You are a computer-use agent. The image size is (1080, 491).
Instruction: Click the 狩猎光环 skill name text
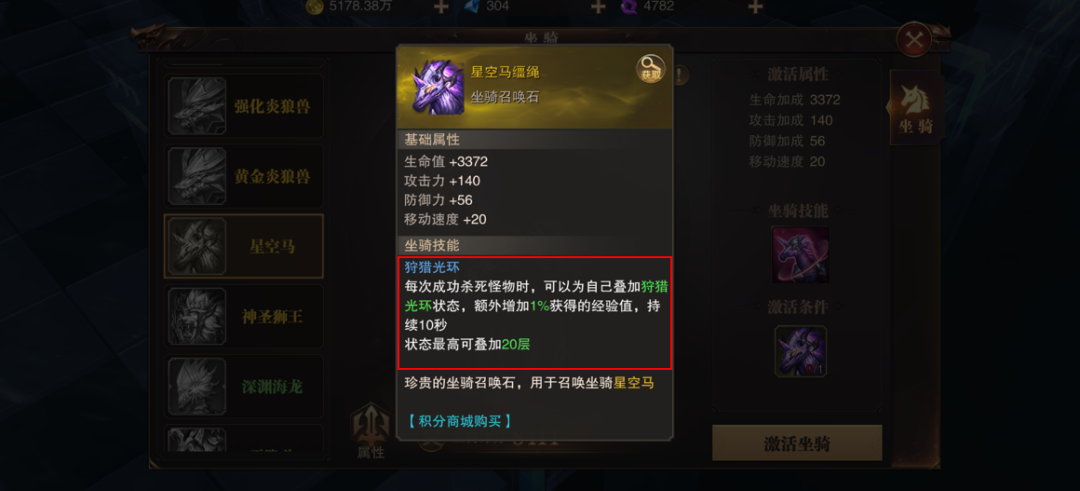[x=432, y=267]
